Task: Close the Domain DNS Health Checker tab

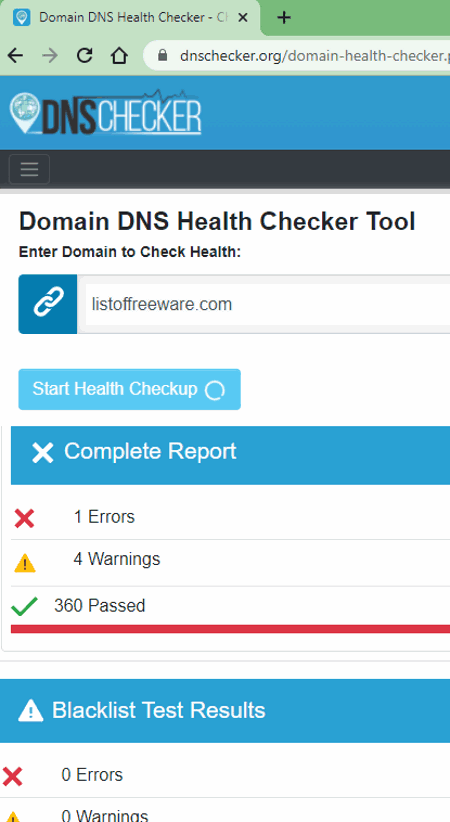Action: coord(242,17)
